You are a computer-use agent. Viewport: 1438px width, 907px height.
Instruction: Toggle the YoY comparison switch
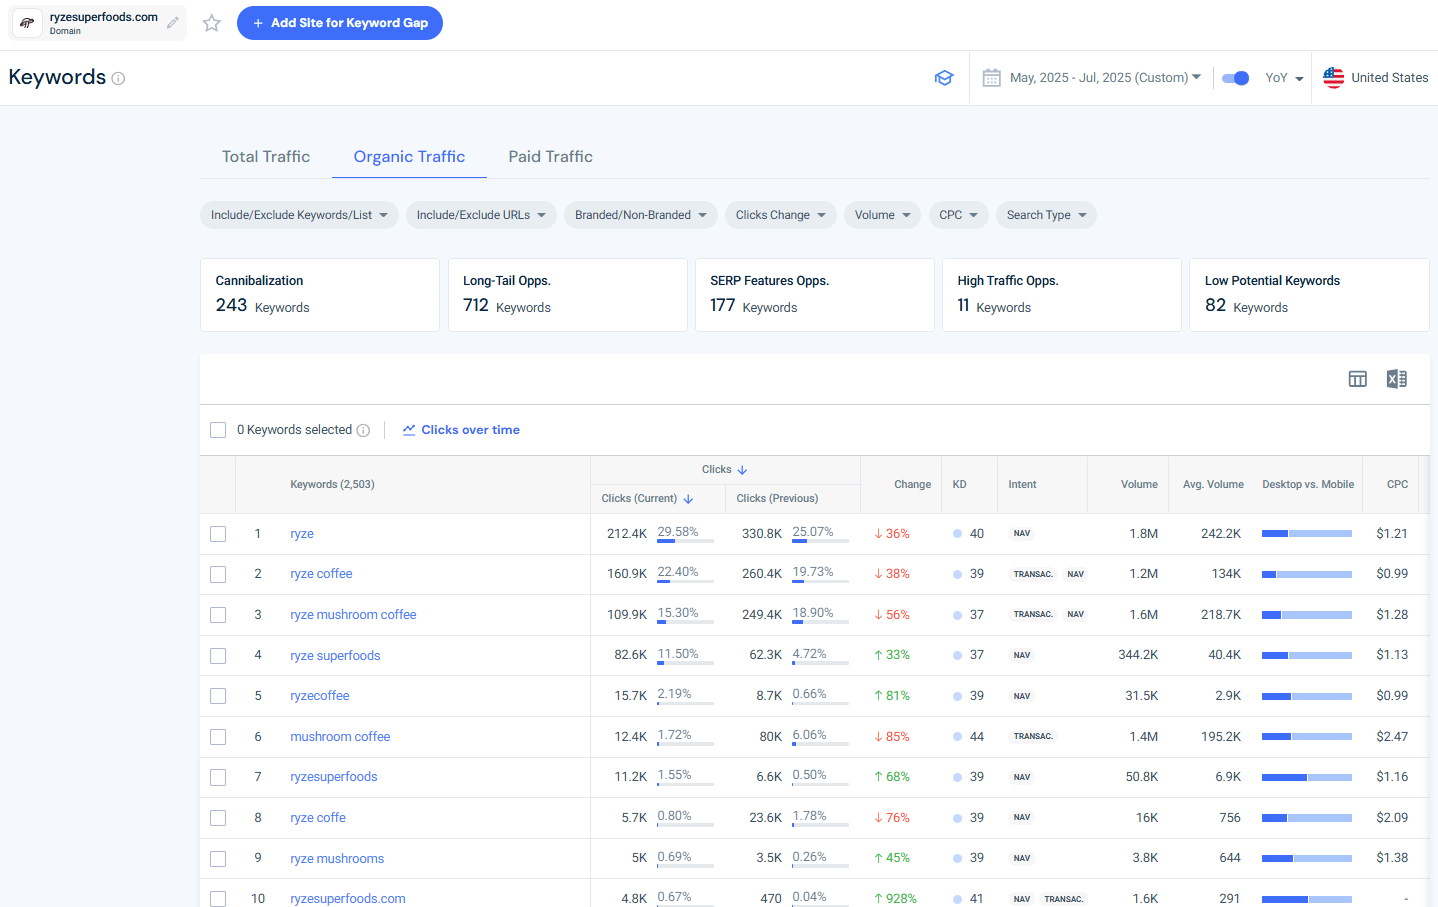point(1235,77)
